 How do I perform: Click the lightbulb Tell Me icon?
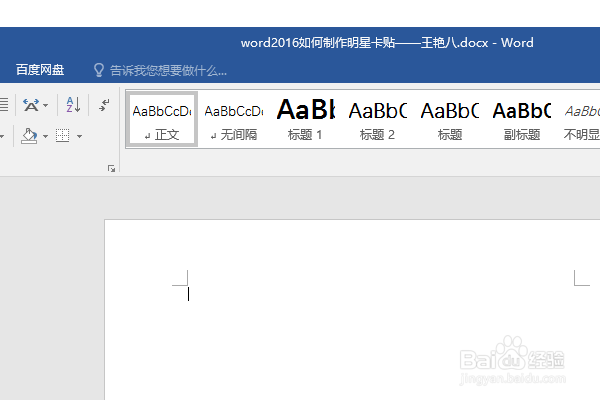(99, 70)
